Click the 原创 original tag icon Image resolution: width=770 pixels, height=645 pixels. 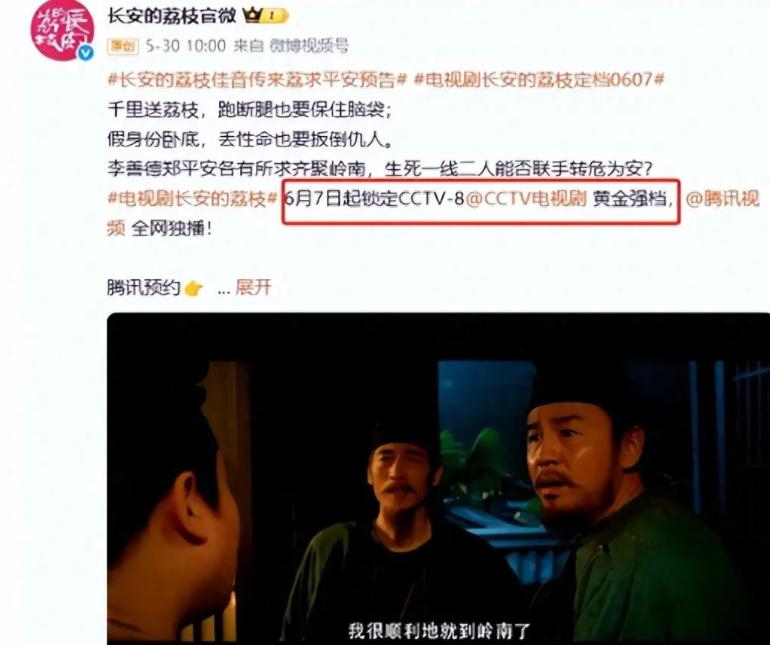pyautogui.click(x=123, y=46)
